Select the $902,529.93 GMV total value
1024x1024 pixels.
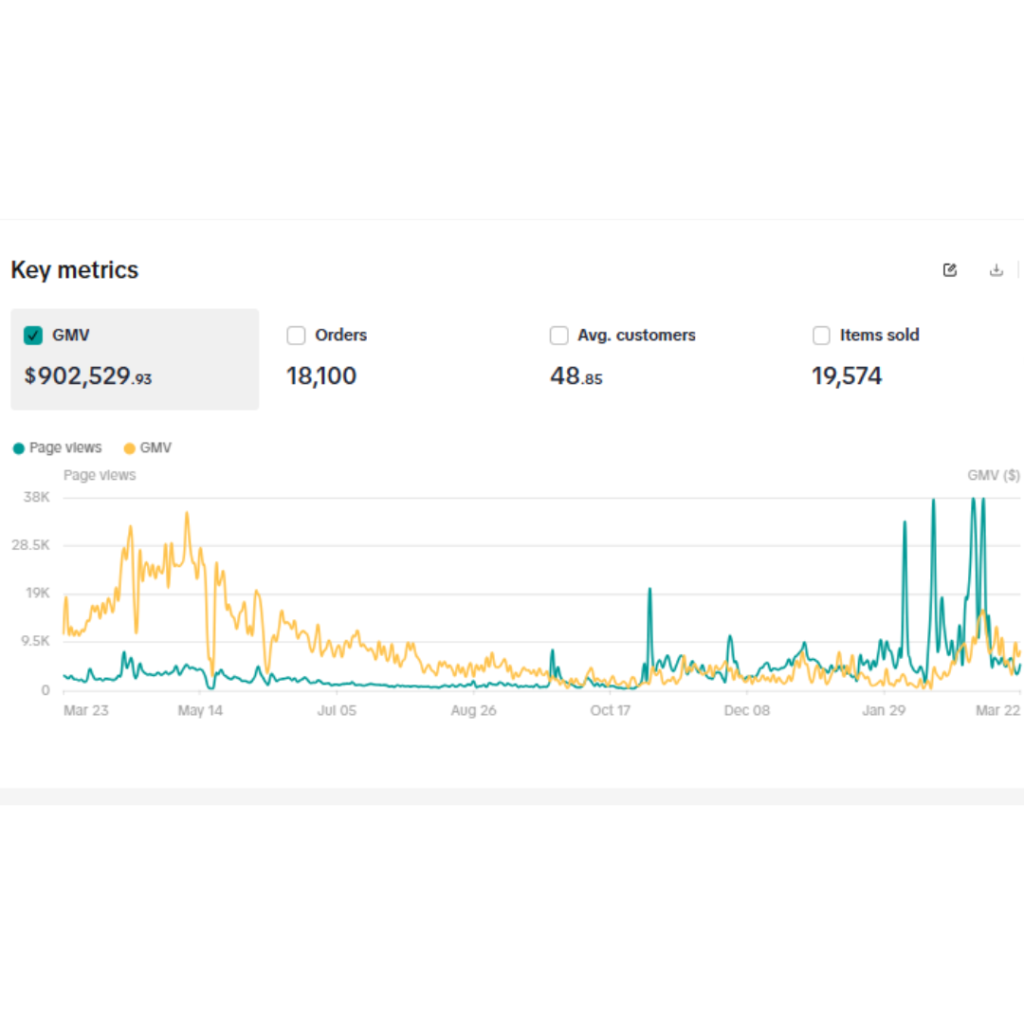coord(88,377)
